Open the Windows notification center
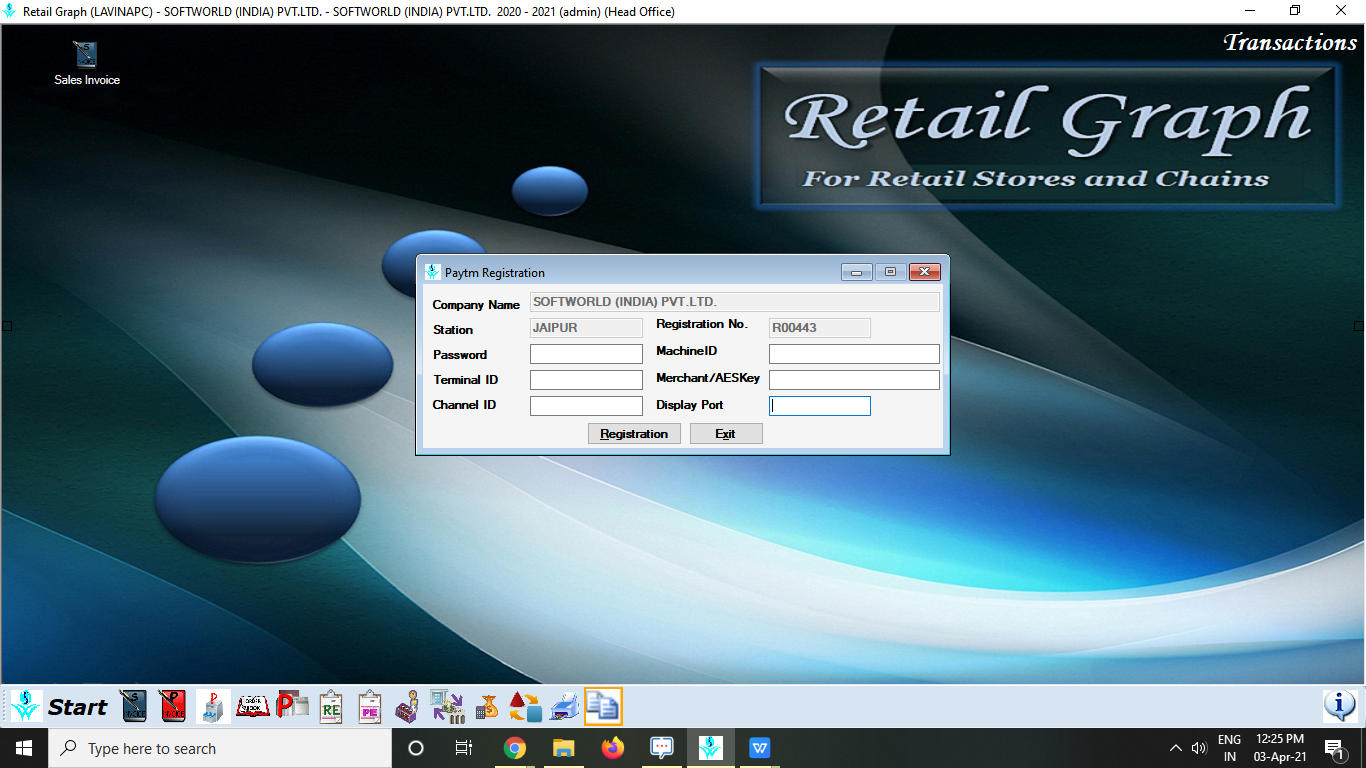Image resolution: width=1366 pixels, height=768 pixels. pyautogui.click(x=1334, y=748)
